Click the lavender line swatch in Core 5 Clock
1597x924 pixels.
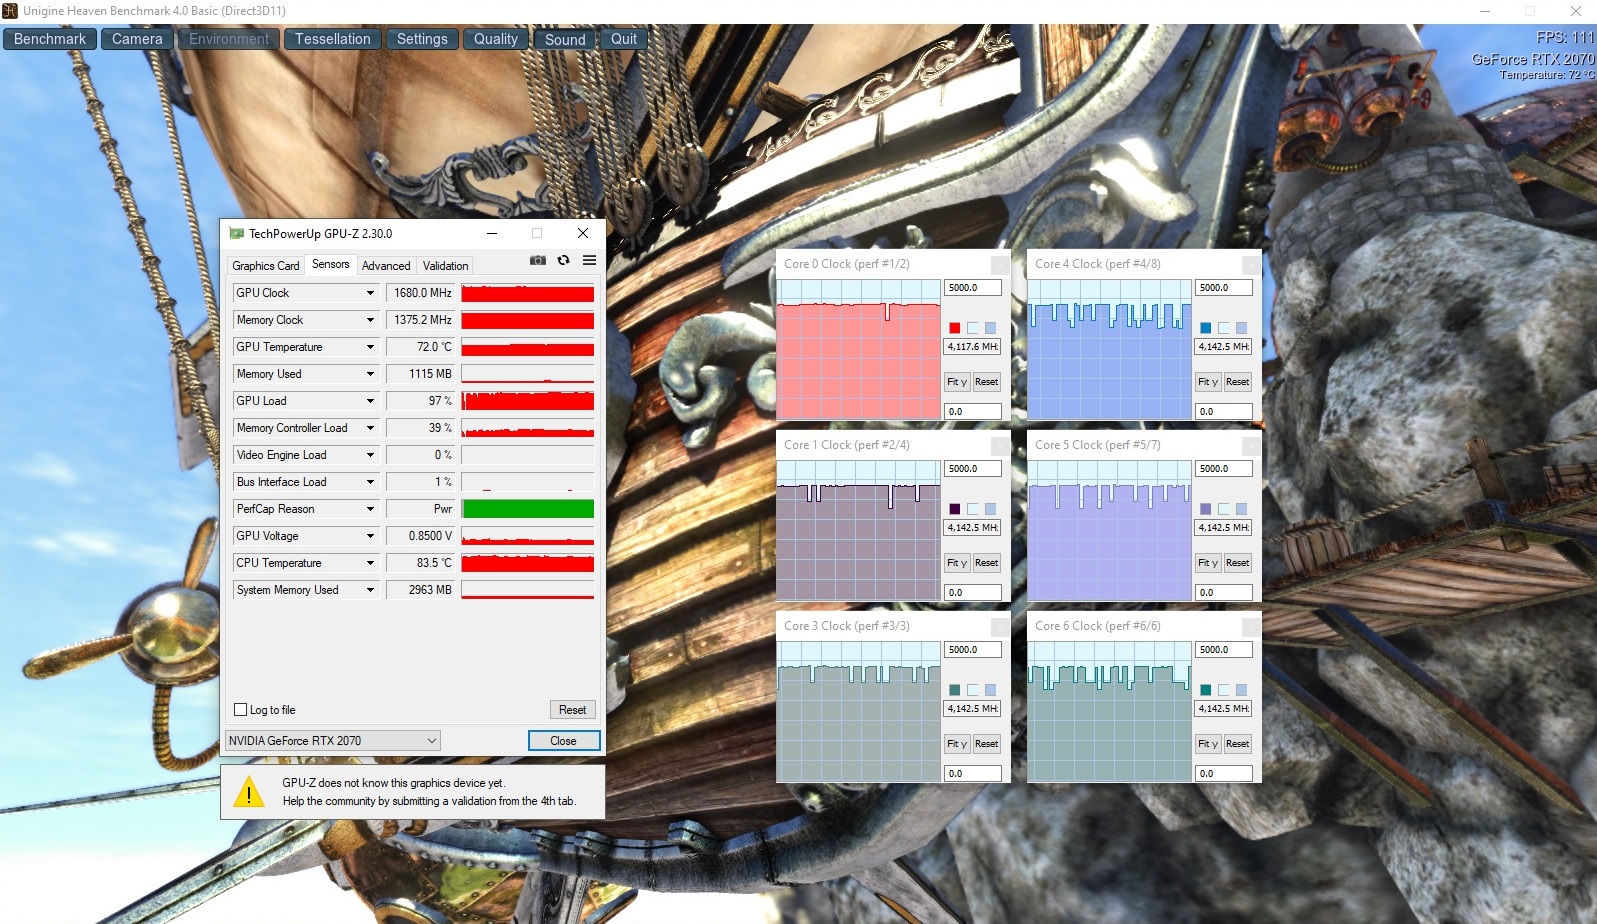(x=1206, y=509)
